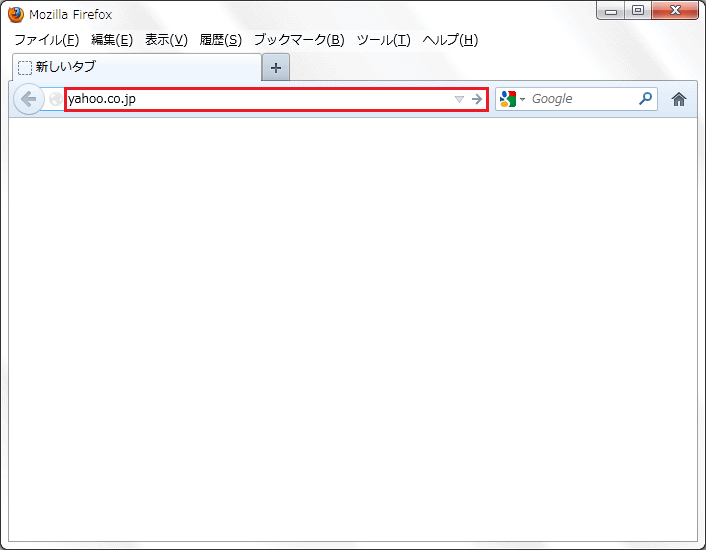
Task: Open the ブックマーク menu
Action: tap(298, 40)
